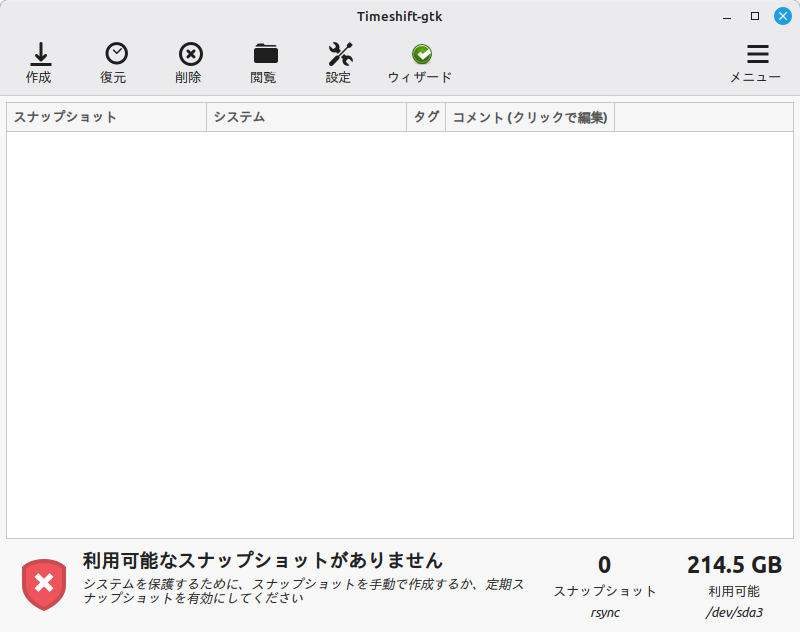Click the /dev/sda3 device label
The height and width of the screenshot is (632, 800).
pos(734,612)
